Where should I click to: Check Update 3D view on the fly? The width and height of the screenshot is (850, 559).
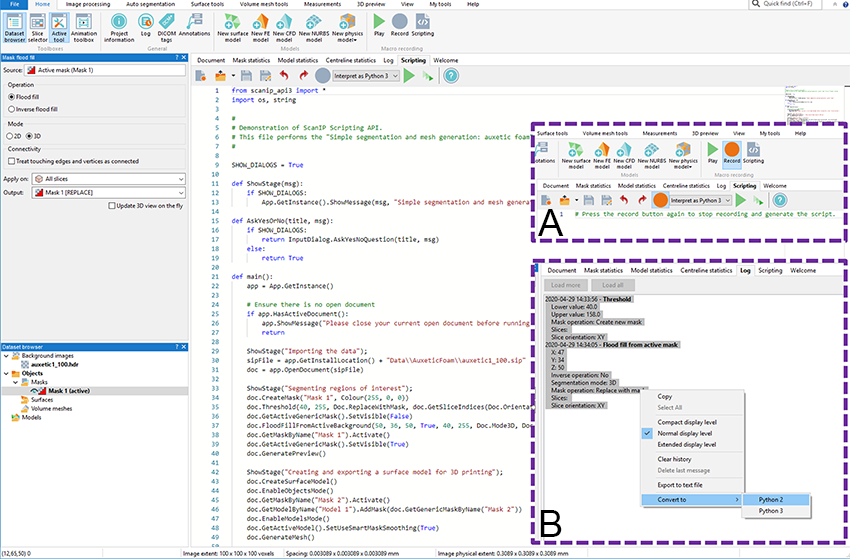click(x=110, y=205)
